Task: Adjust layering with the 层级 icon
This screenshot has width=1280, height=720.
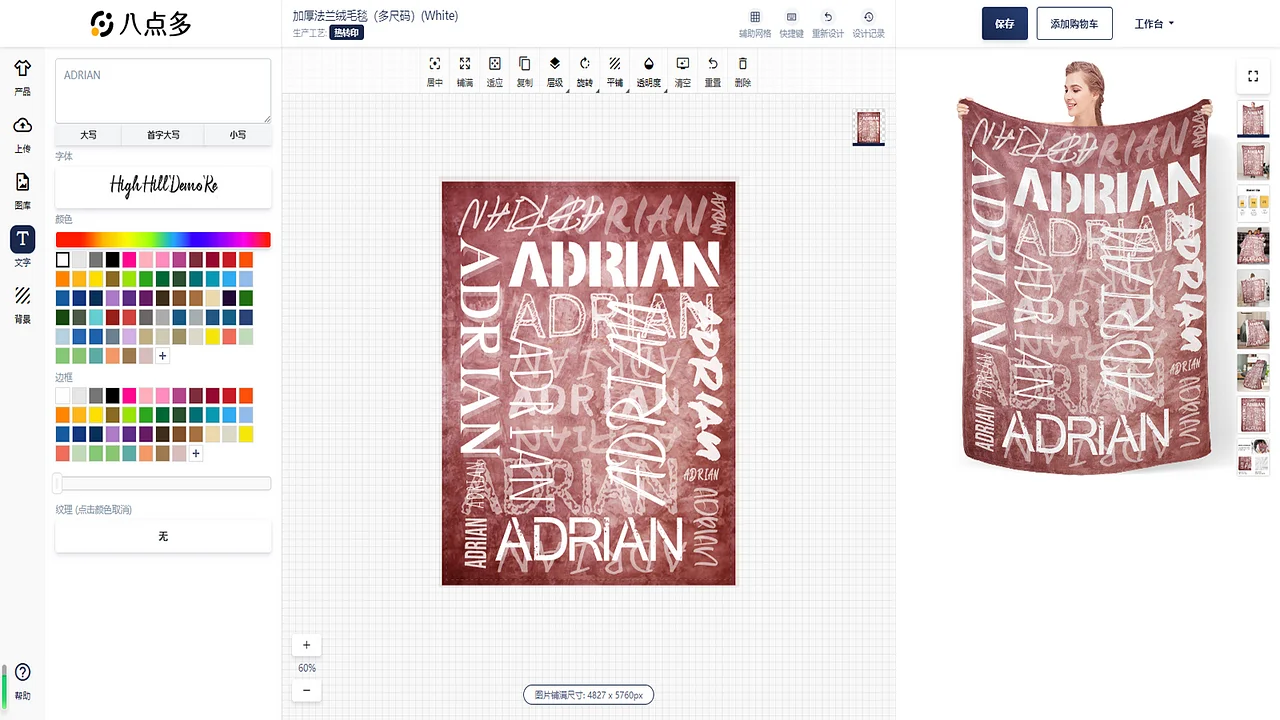Action: [x=554, y=70]
